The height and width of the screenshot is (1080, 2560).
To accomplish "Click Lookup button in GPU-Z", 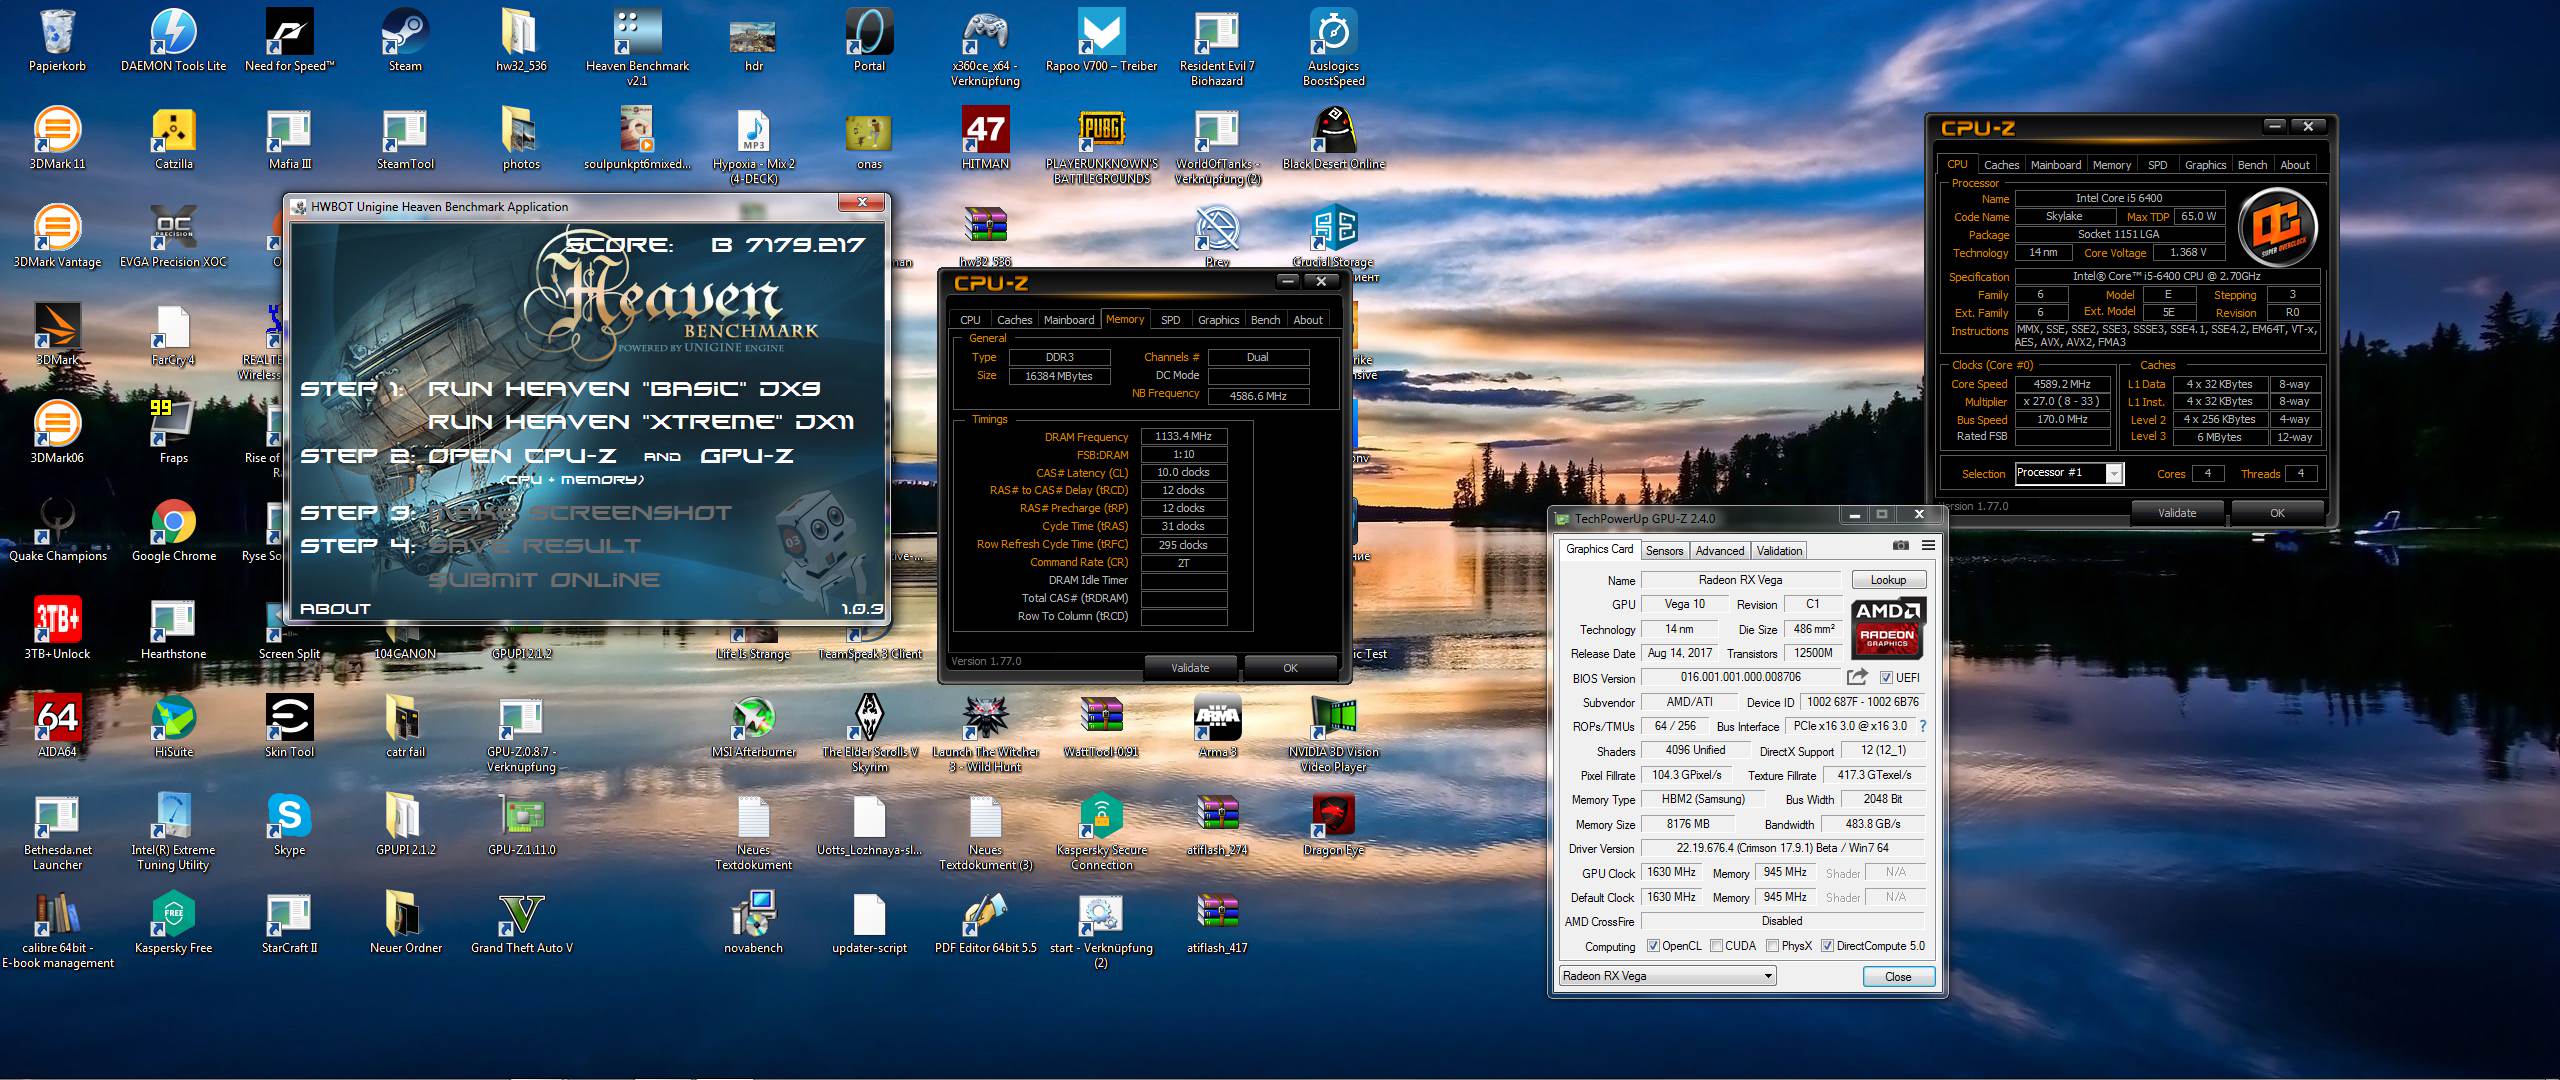I will (x=1888, y=580).
